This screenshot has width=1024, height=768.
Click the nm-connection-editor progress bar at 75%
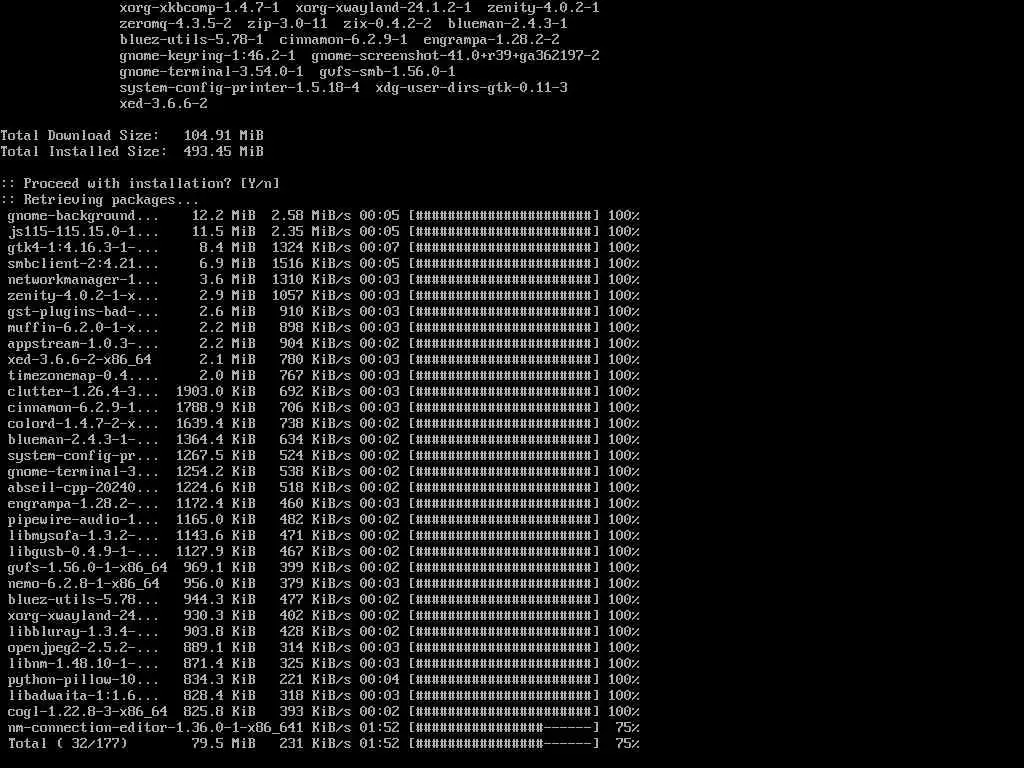504,728
